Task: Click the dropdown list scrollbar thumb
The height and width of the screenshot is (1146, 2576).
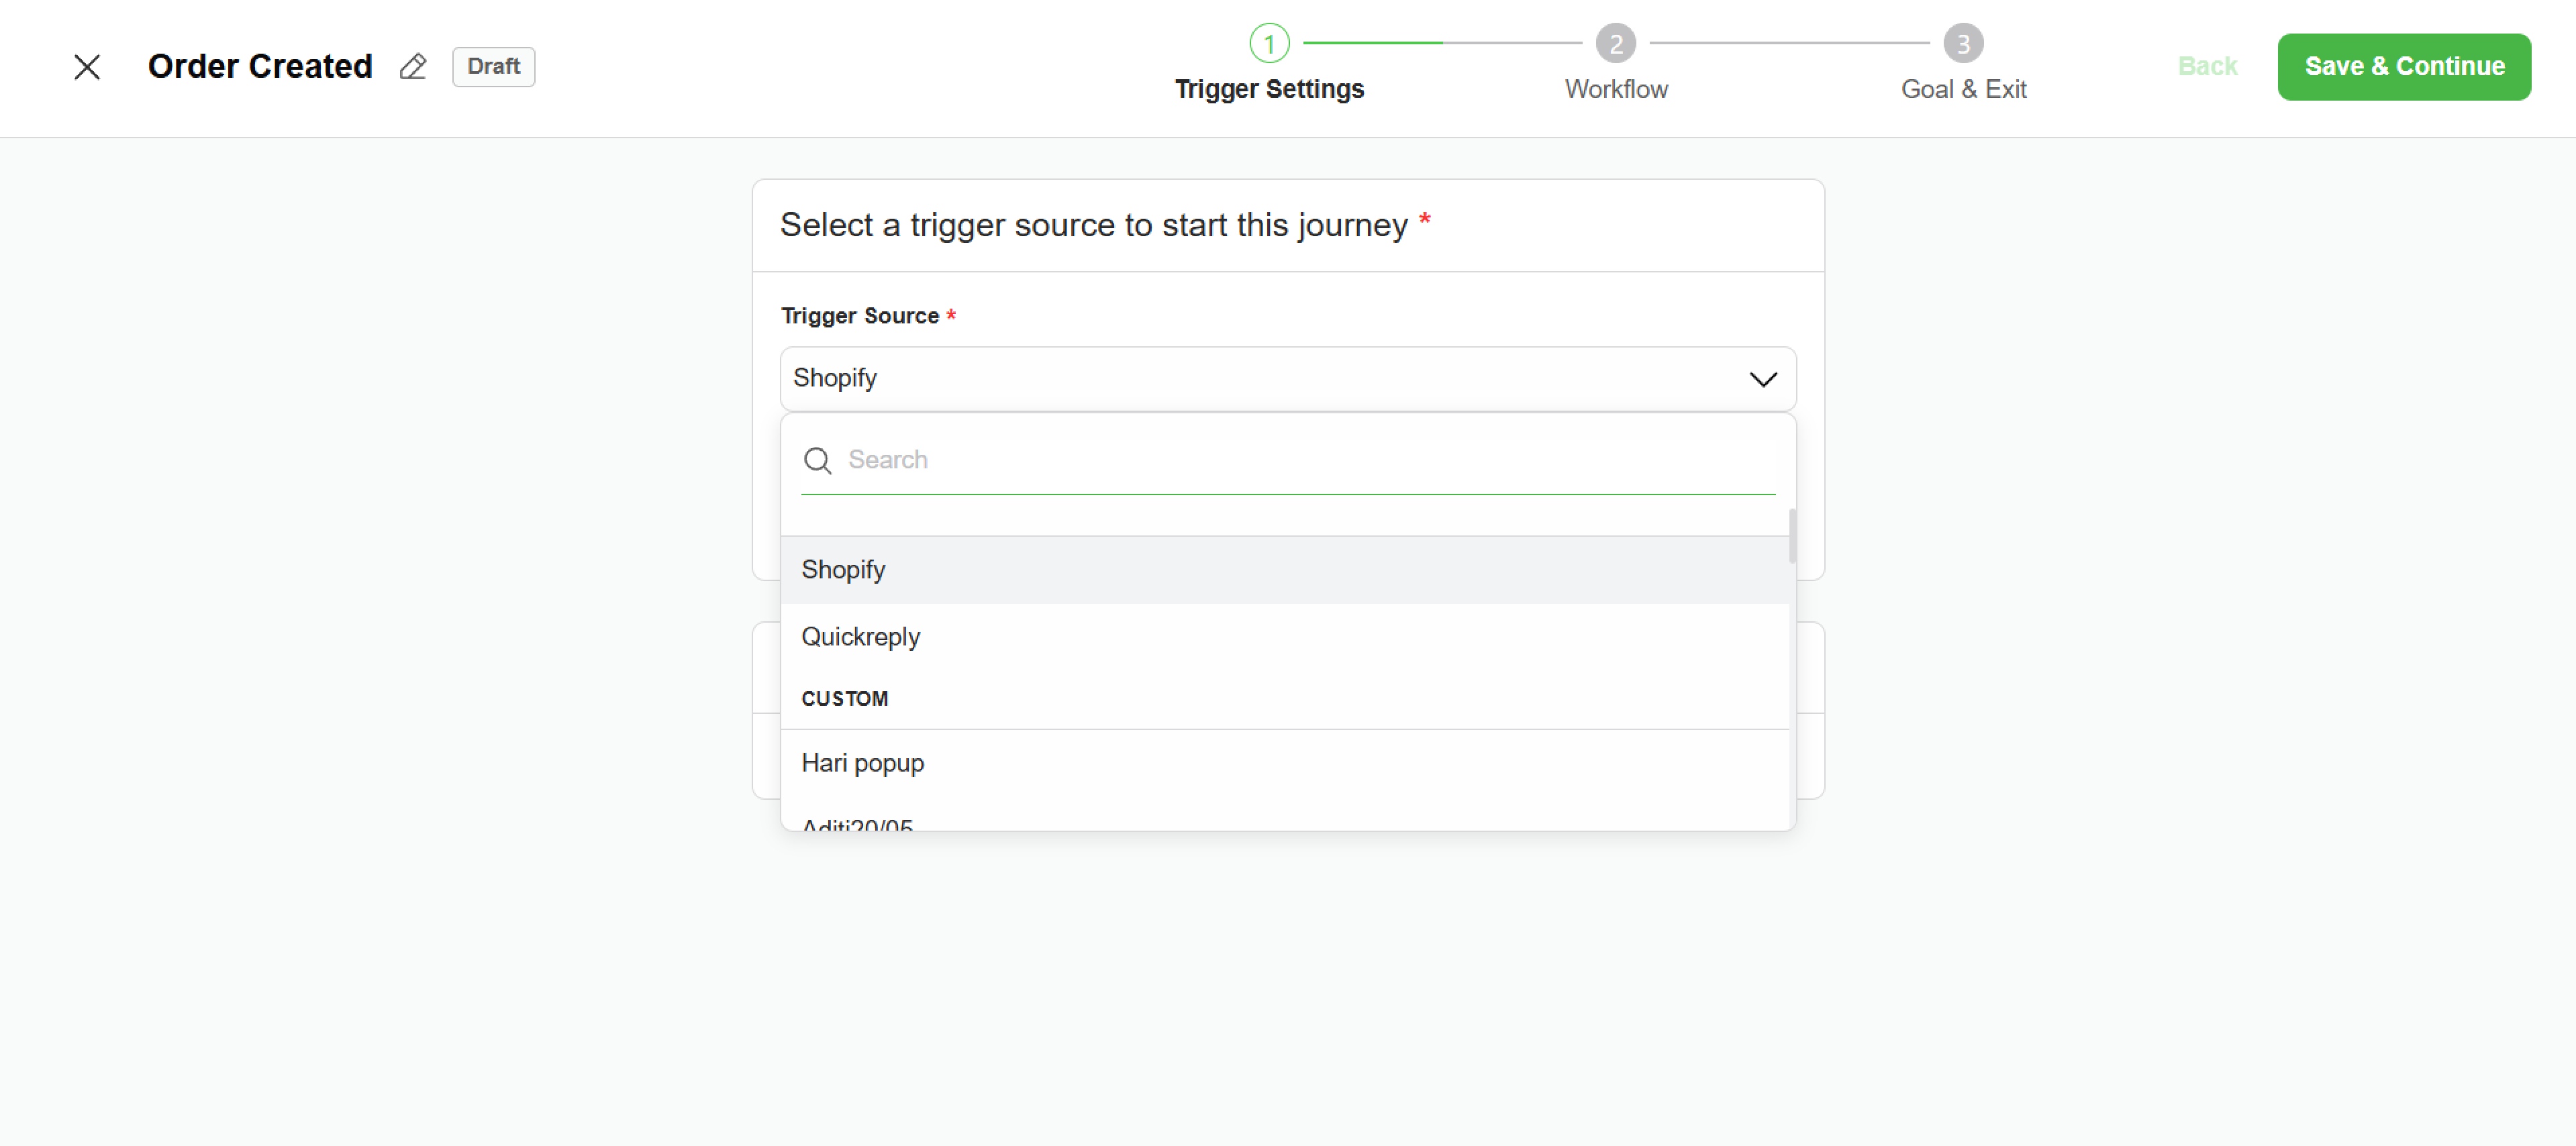Action: pyautogui.click(x=1792, y=537)
